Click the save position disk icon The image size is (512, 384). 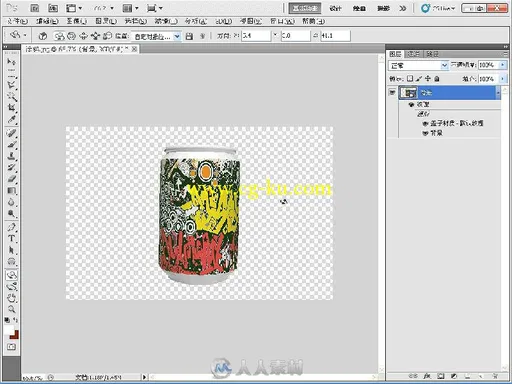click(189, 36)
